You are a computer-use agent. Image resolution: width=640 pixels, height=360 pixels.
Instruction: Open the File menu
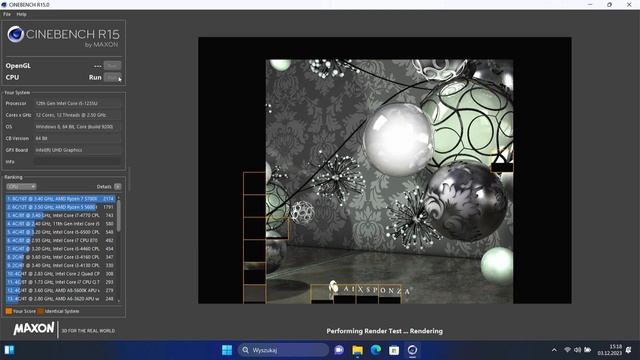[x=7, y=14]
